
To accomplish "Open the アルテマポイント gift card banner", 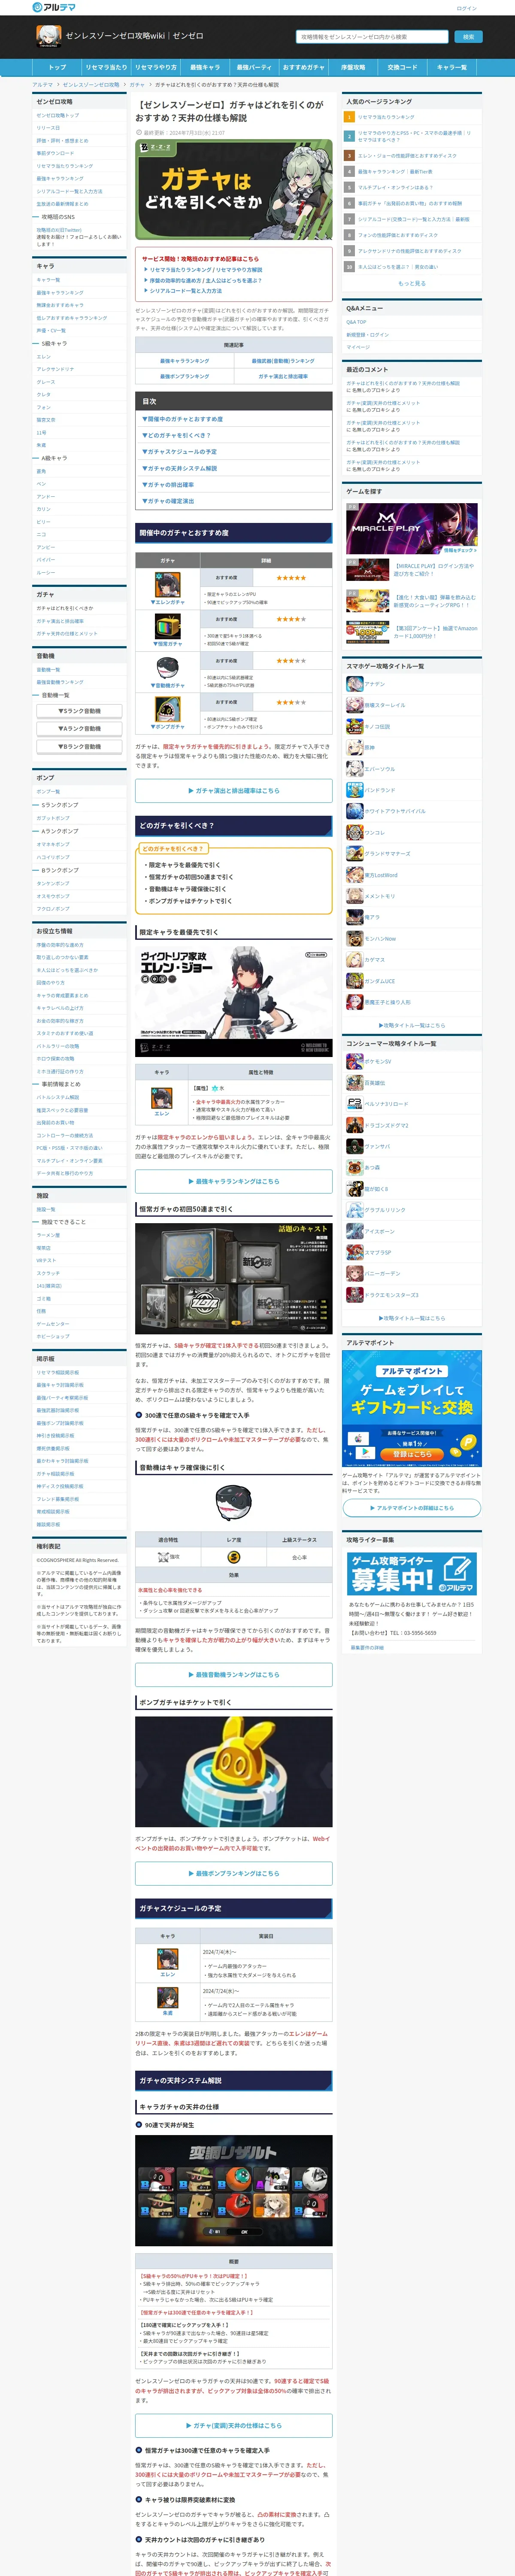I will pyautogui.click(x=411, y=1409).
